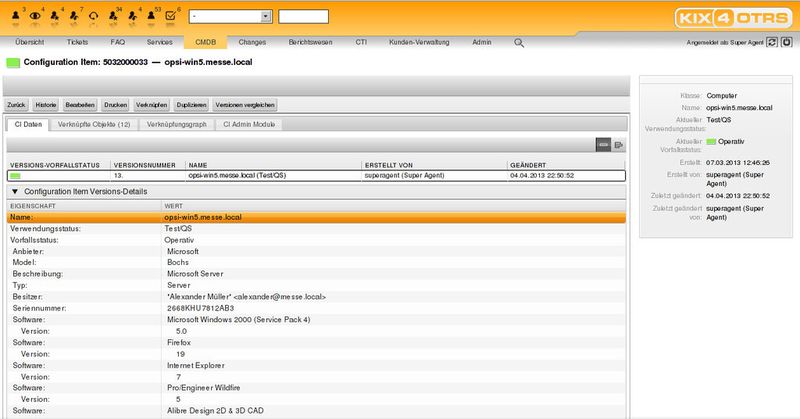Click the circular arrows icon in toolbar

pos(93,16)
